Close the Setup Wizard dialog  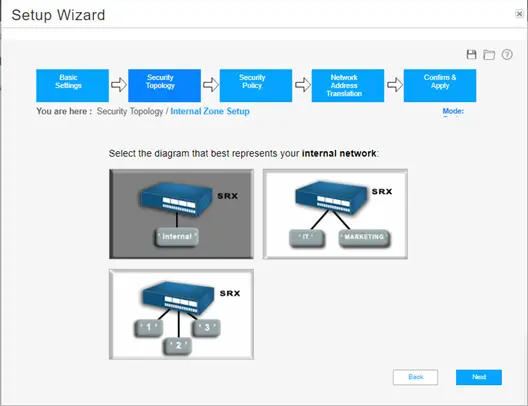(519, 14)
